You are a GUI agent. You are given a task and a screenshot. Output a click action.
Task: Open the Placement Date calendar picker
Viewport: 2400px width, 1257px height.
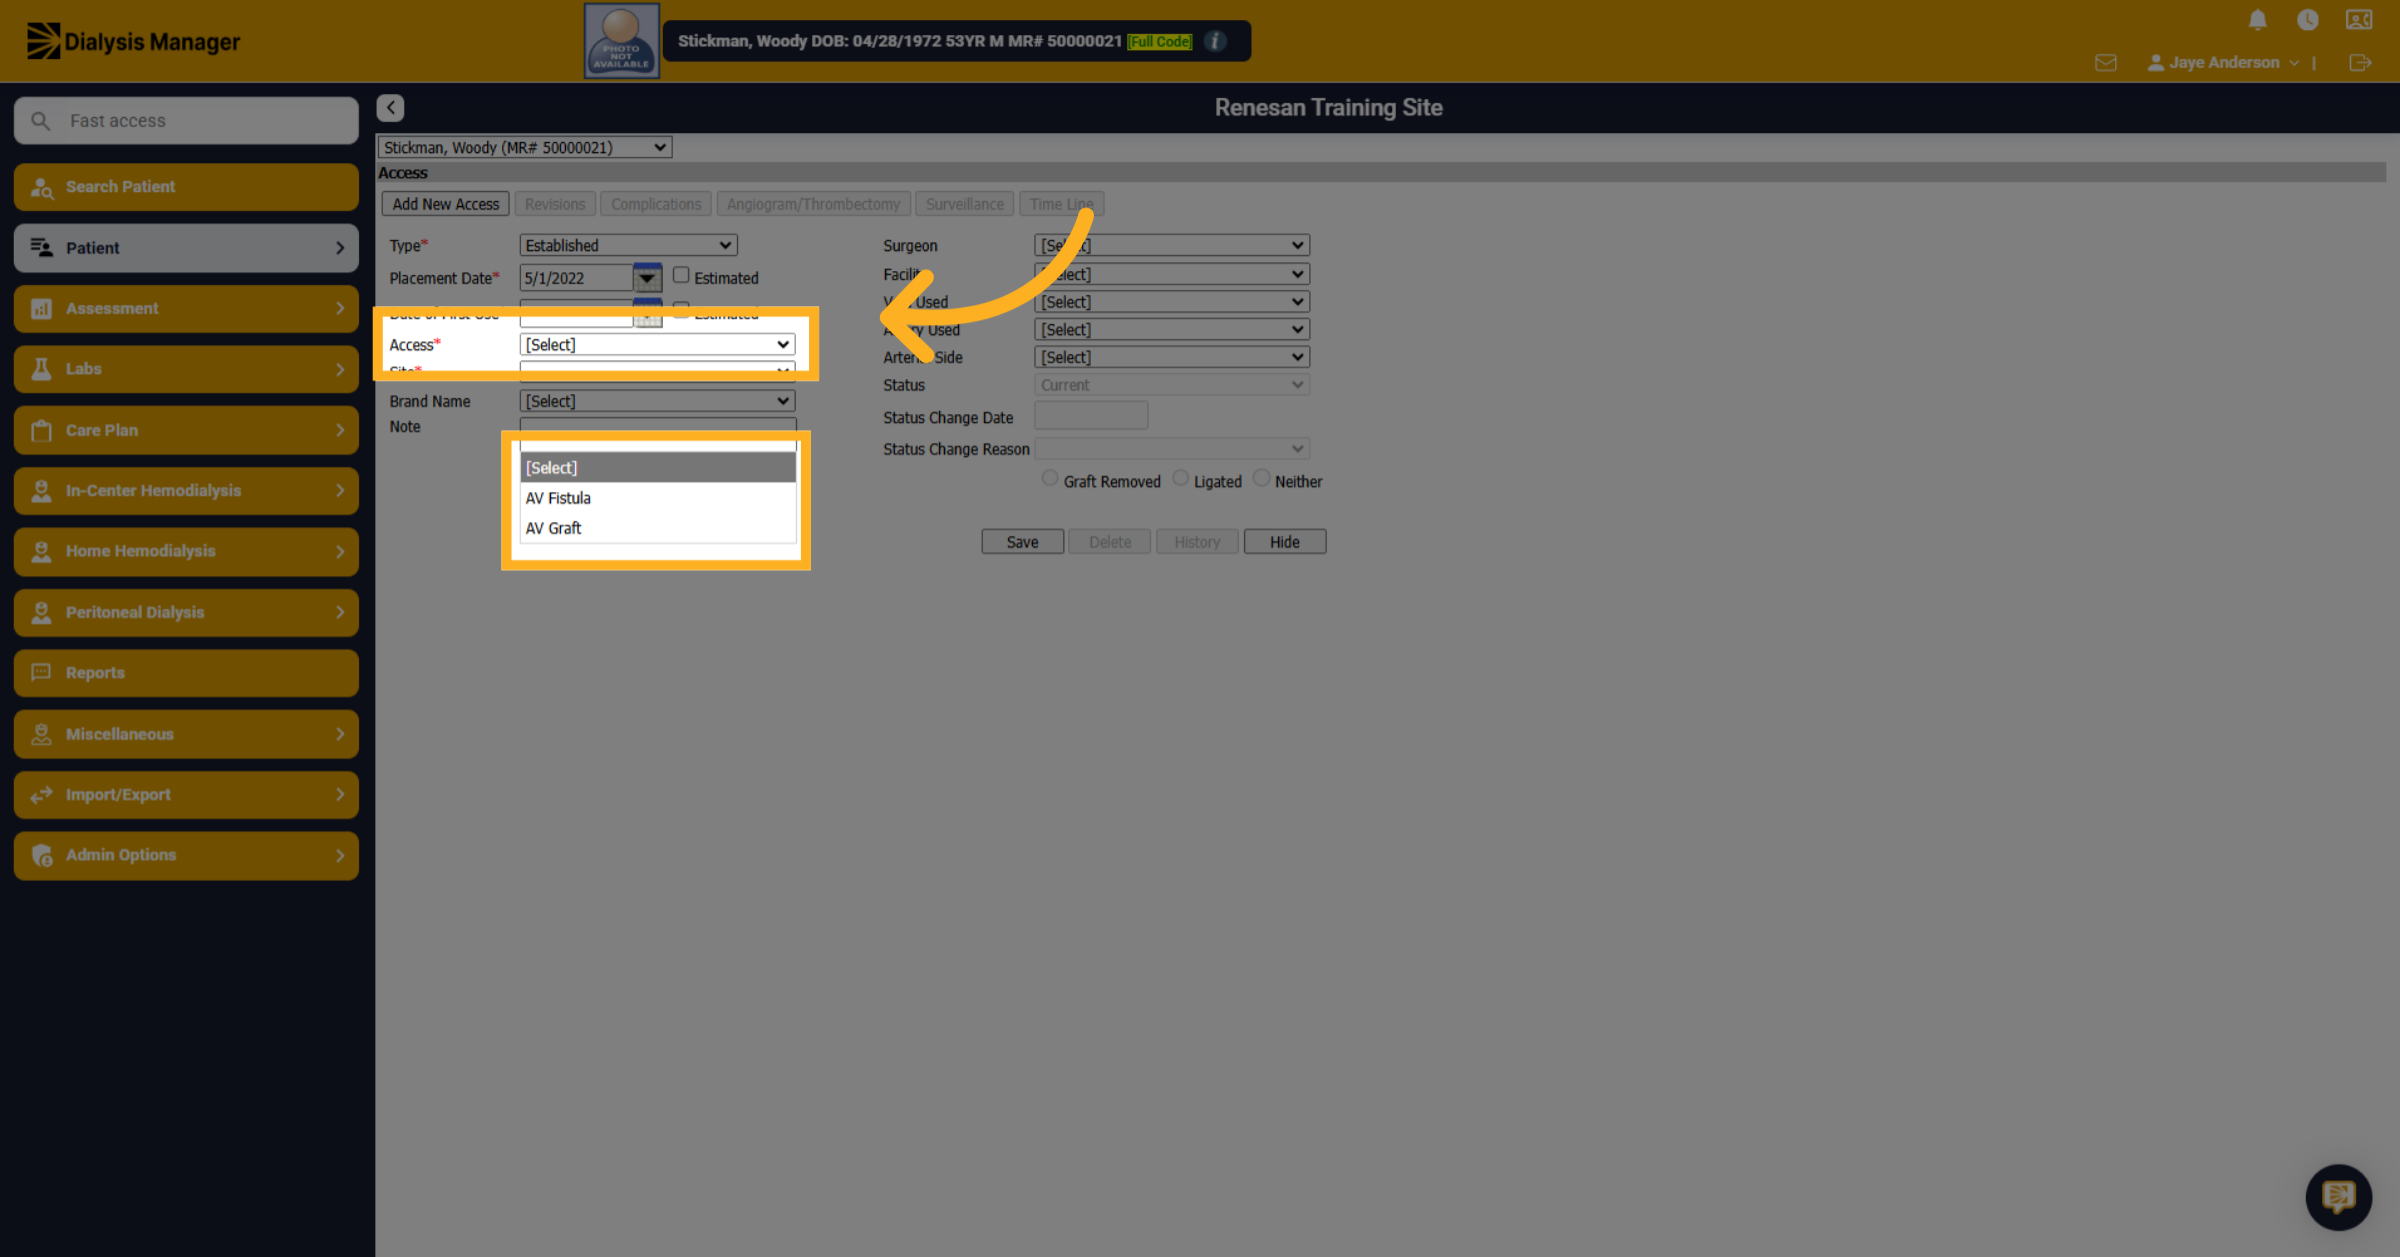tap(647, 278)
